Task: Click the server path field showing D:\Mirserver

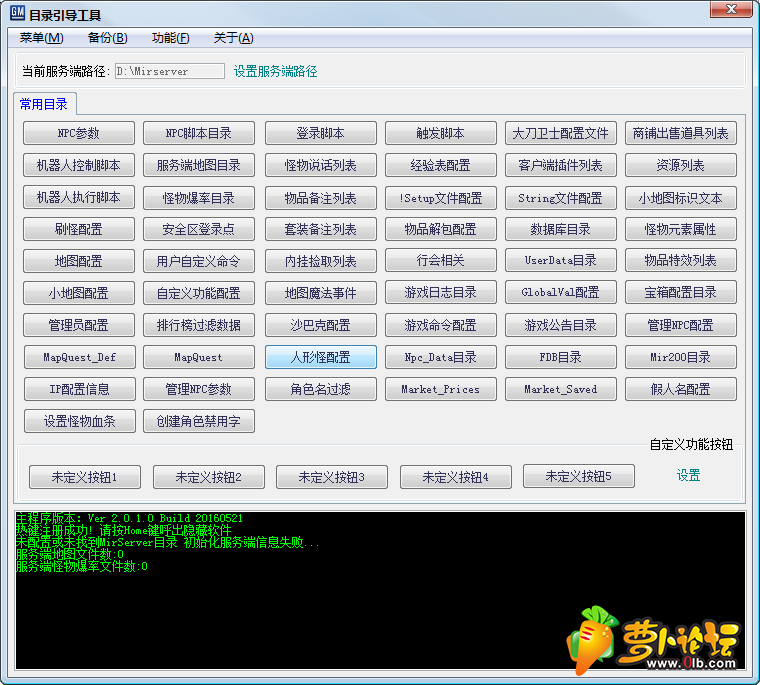Action: (x=170, y=71)
